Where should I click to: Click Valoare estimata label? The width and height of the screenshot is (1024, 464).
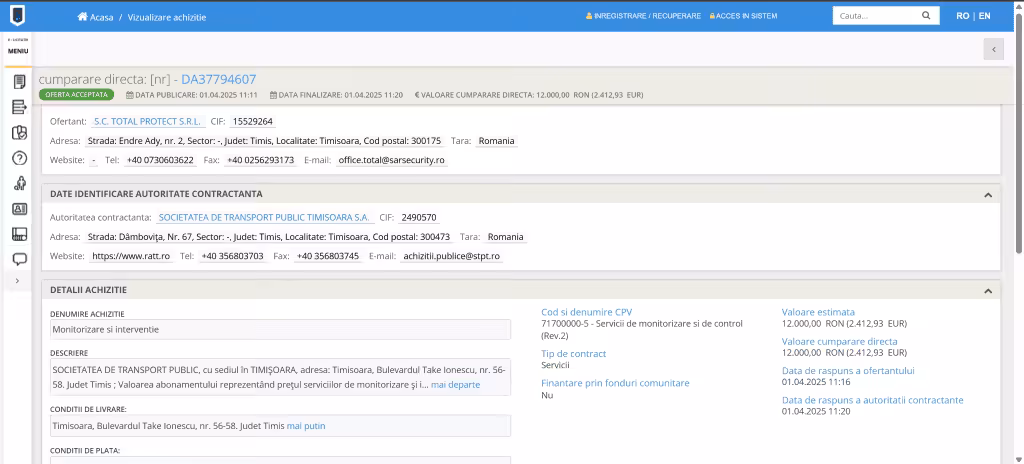818,312
